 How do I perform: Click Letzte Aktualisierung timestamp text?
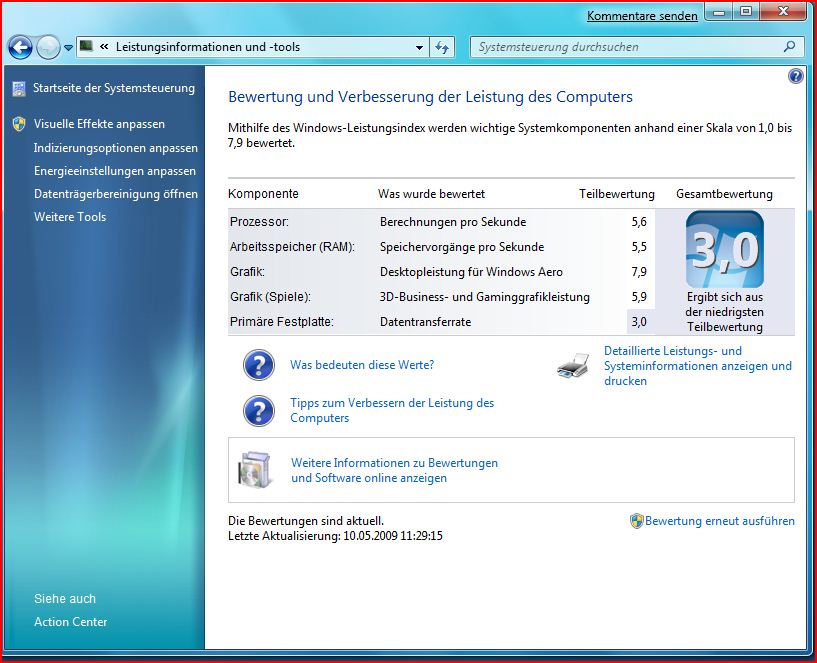click(x=335, y=536)
